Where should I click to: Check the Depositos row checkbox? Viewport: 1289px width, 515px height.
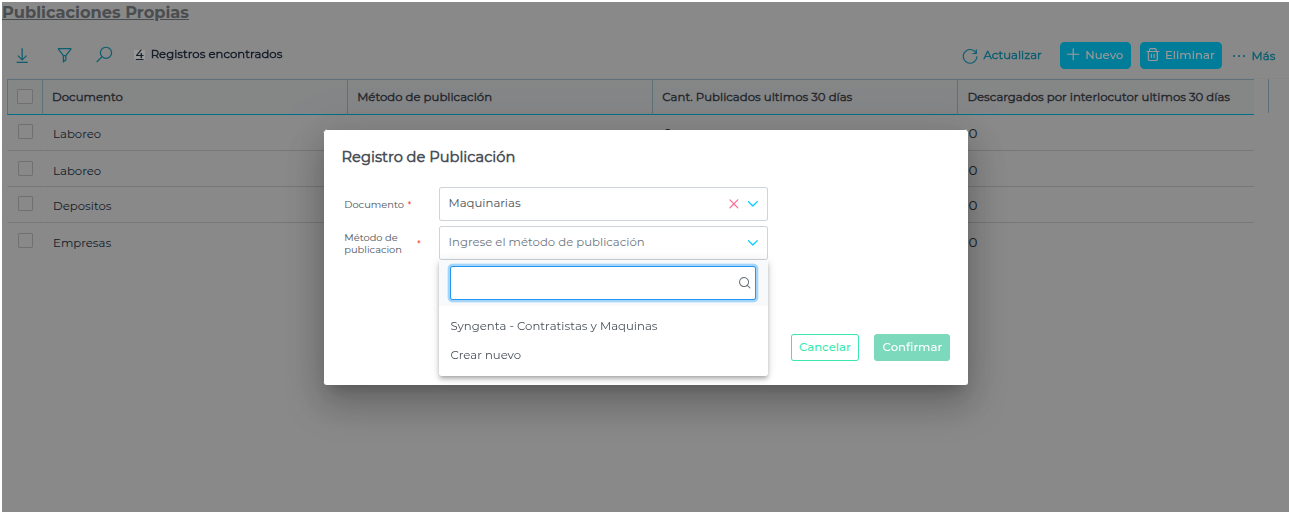tap(26, 204)
